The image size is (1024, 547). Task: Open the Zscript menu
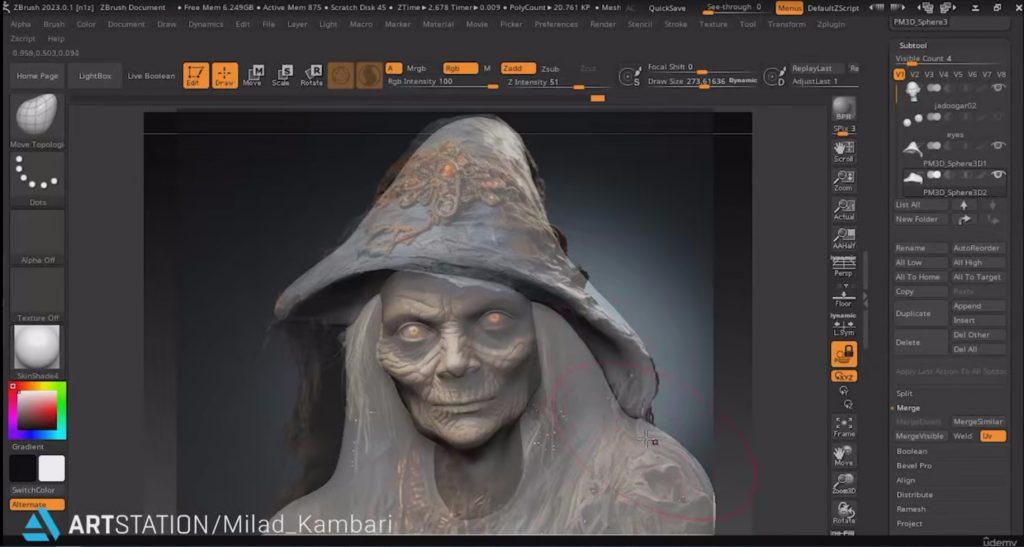pos(22,39)
